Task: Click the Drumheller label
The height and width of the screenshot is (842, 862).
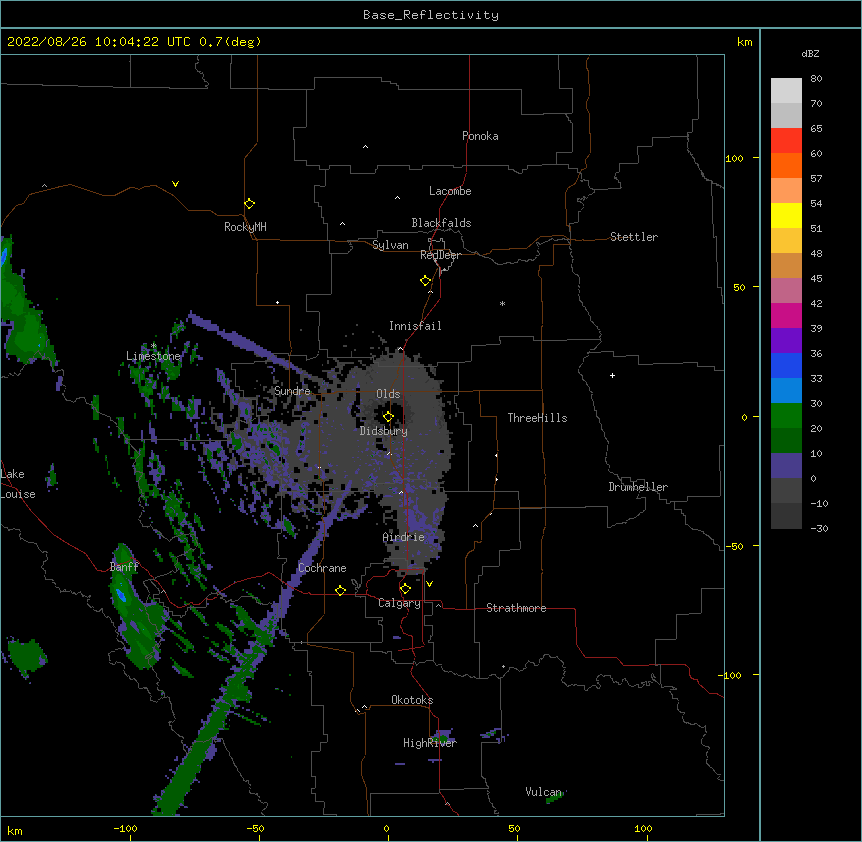Action: pyautogui.click(x=638, y=487)
